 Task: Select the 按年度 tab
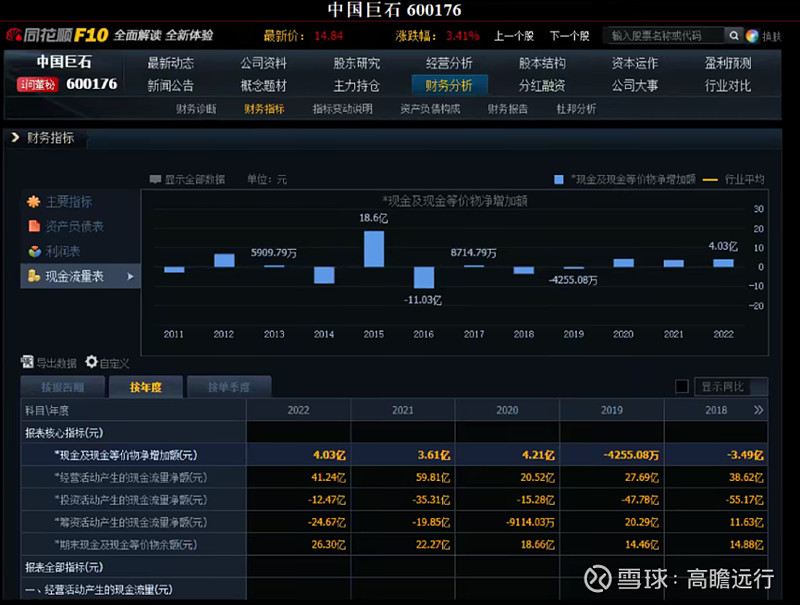click(x=145, y=387)
